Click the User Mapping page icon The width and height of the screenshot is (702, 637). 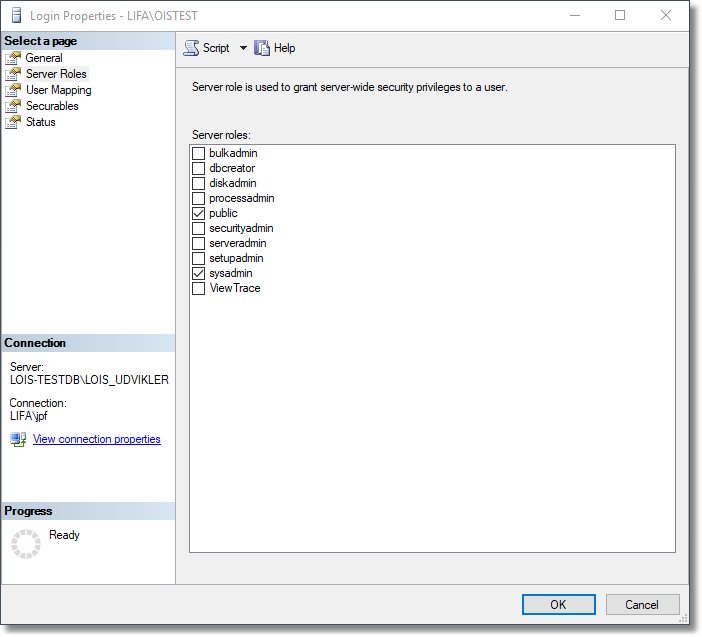click(13, 90)
